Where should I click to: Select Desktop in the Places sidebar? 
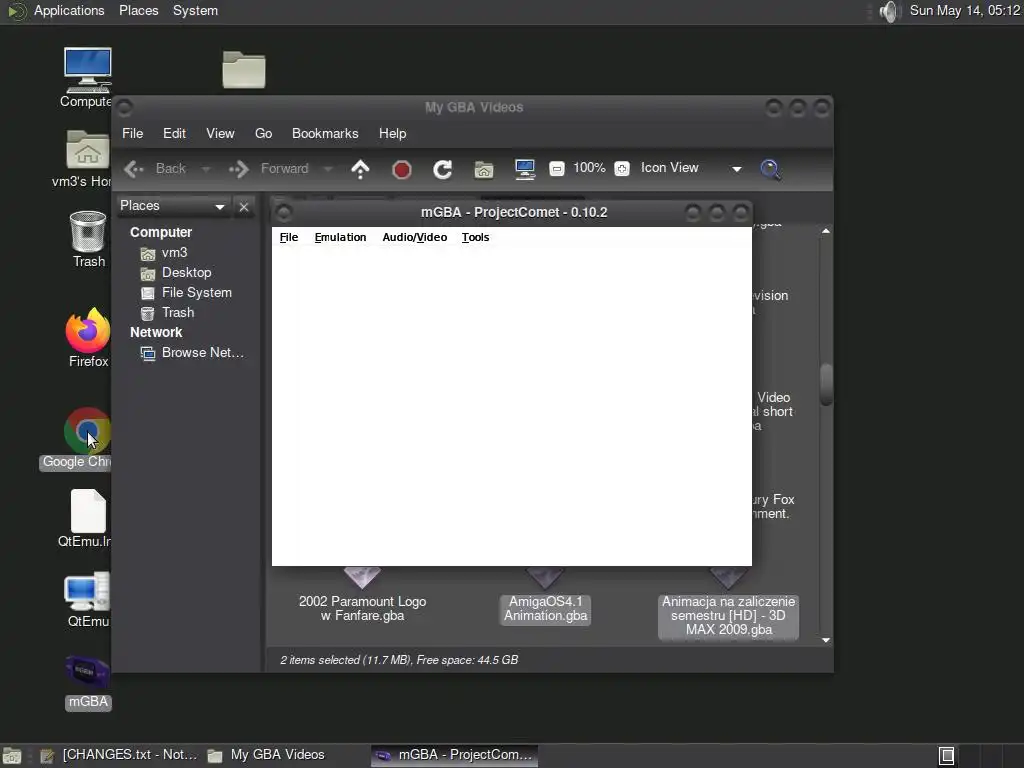point(176,273)
